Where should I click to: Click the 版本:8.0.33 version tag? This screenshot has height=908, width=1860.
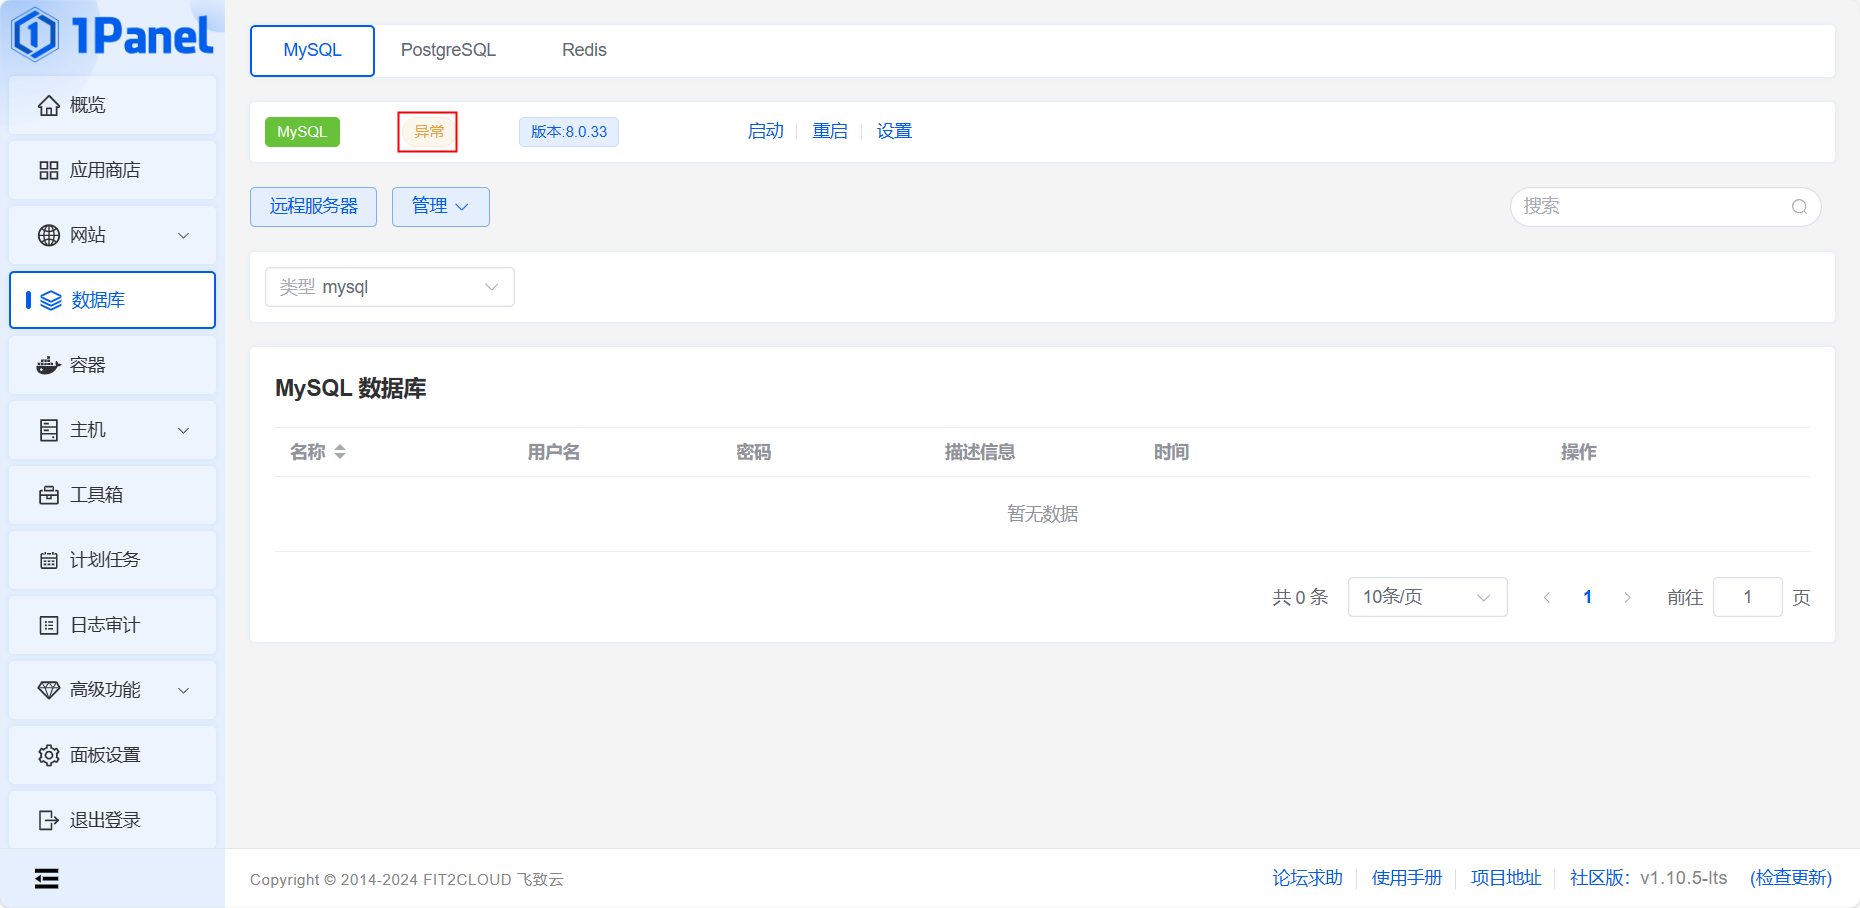point(569,132)
